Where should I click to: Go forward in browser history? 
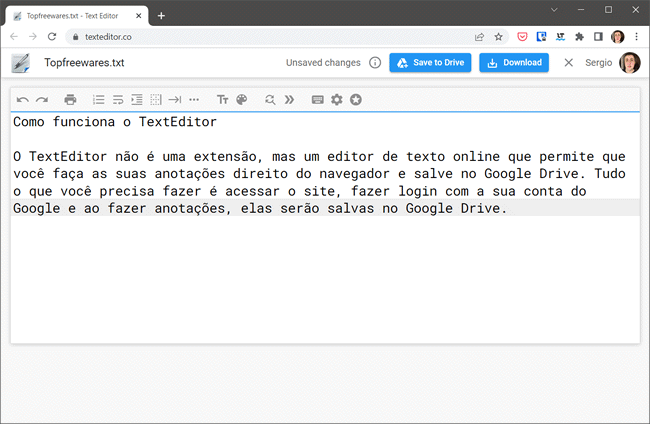click(33, 37)
